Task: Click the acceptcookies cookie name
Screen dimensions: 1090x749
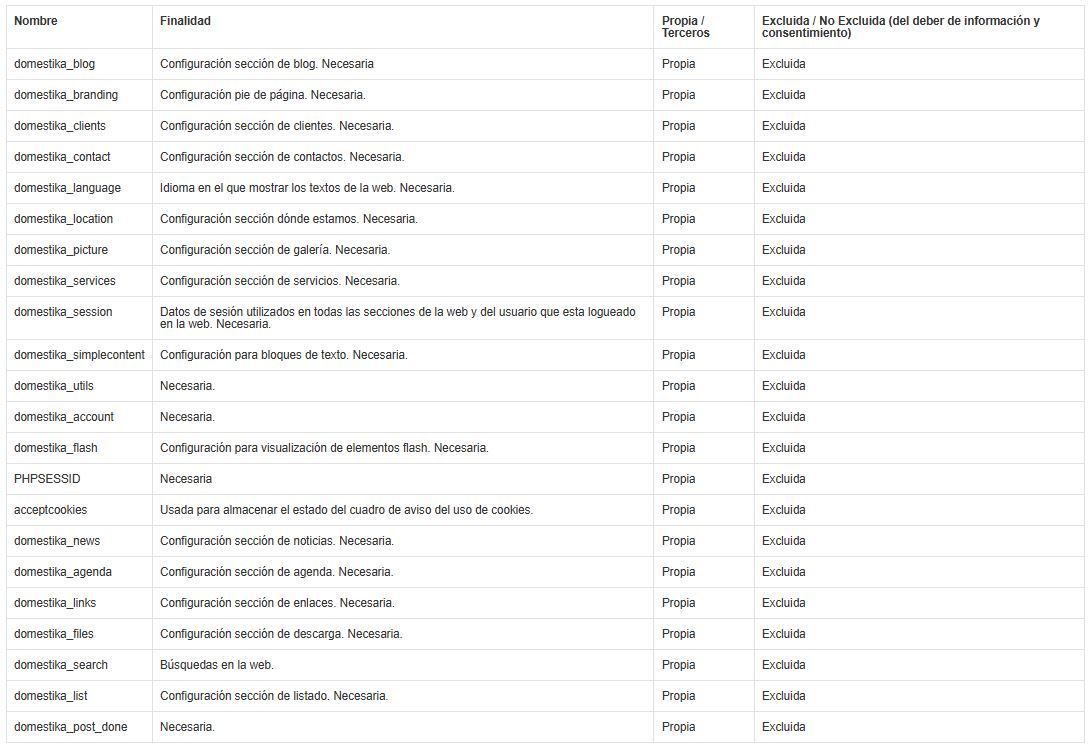Action: click(x=50, y=510)
